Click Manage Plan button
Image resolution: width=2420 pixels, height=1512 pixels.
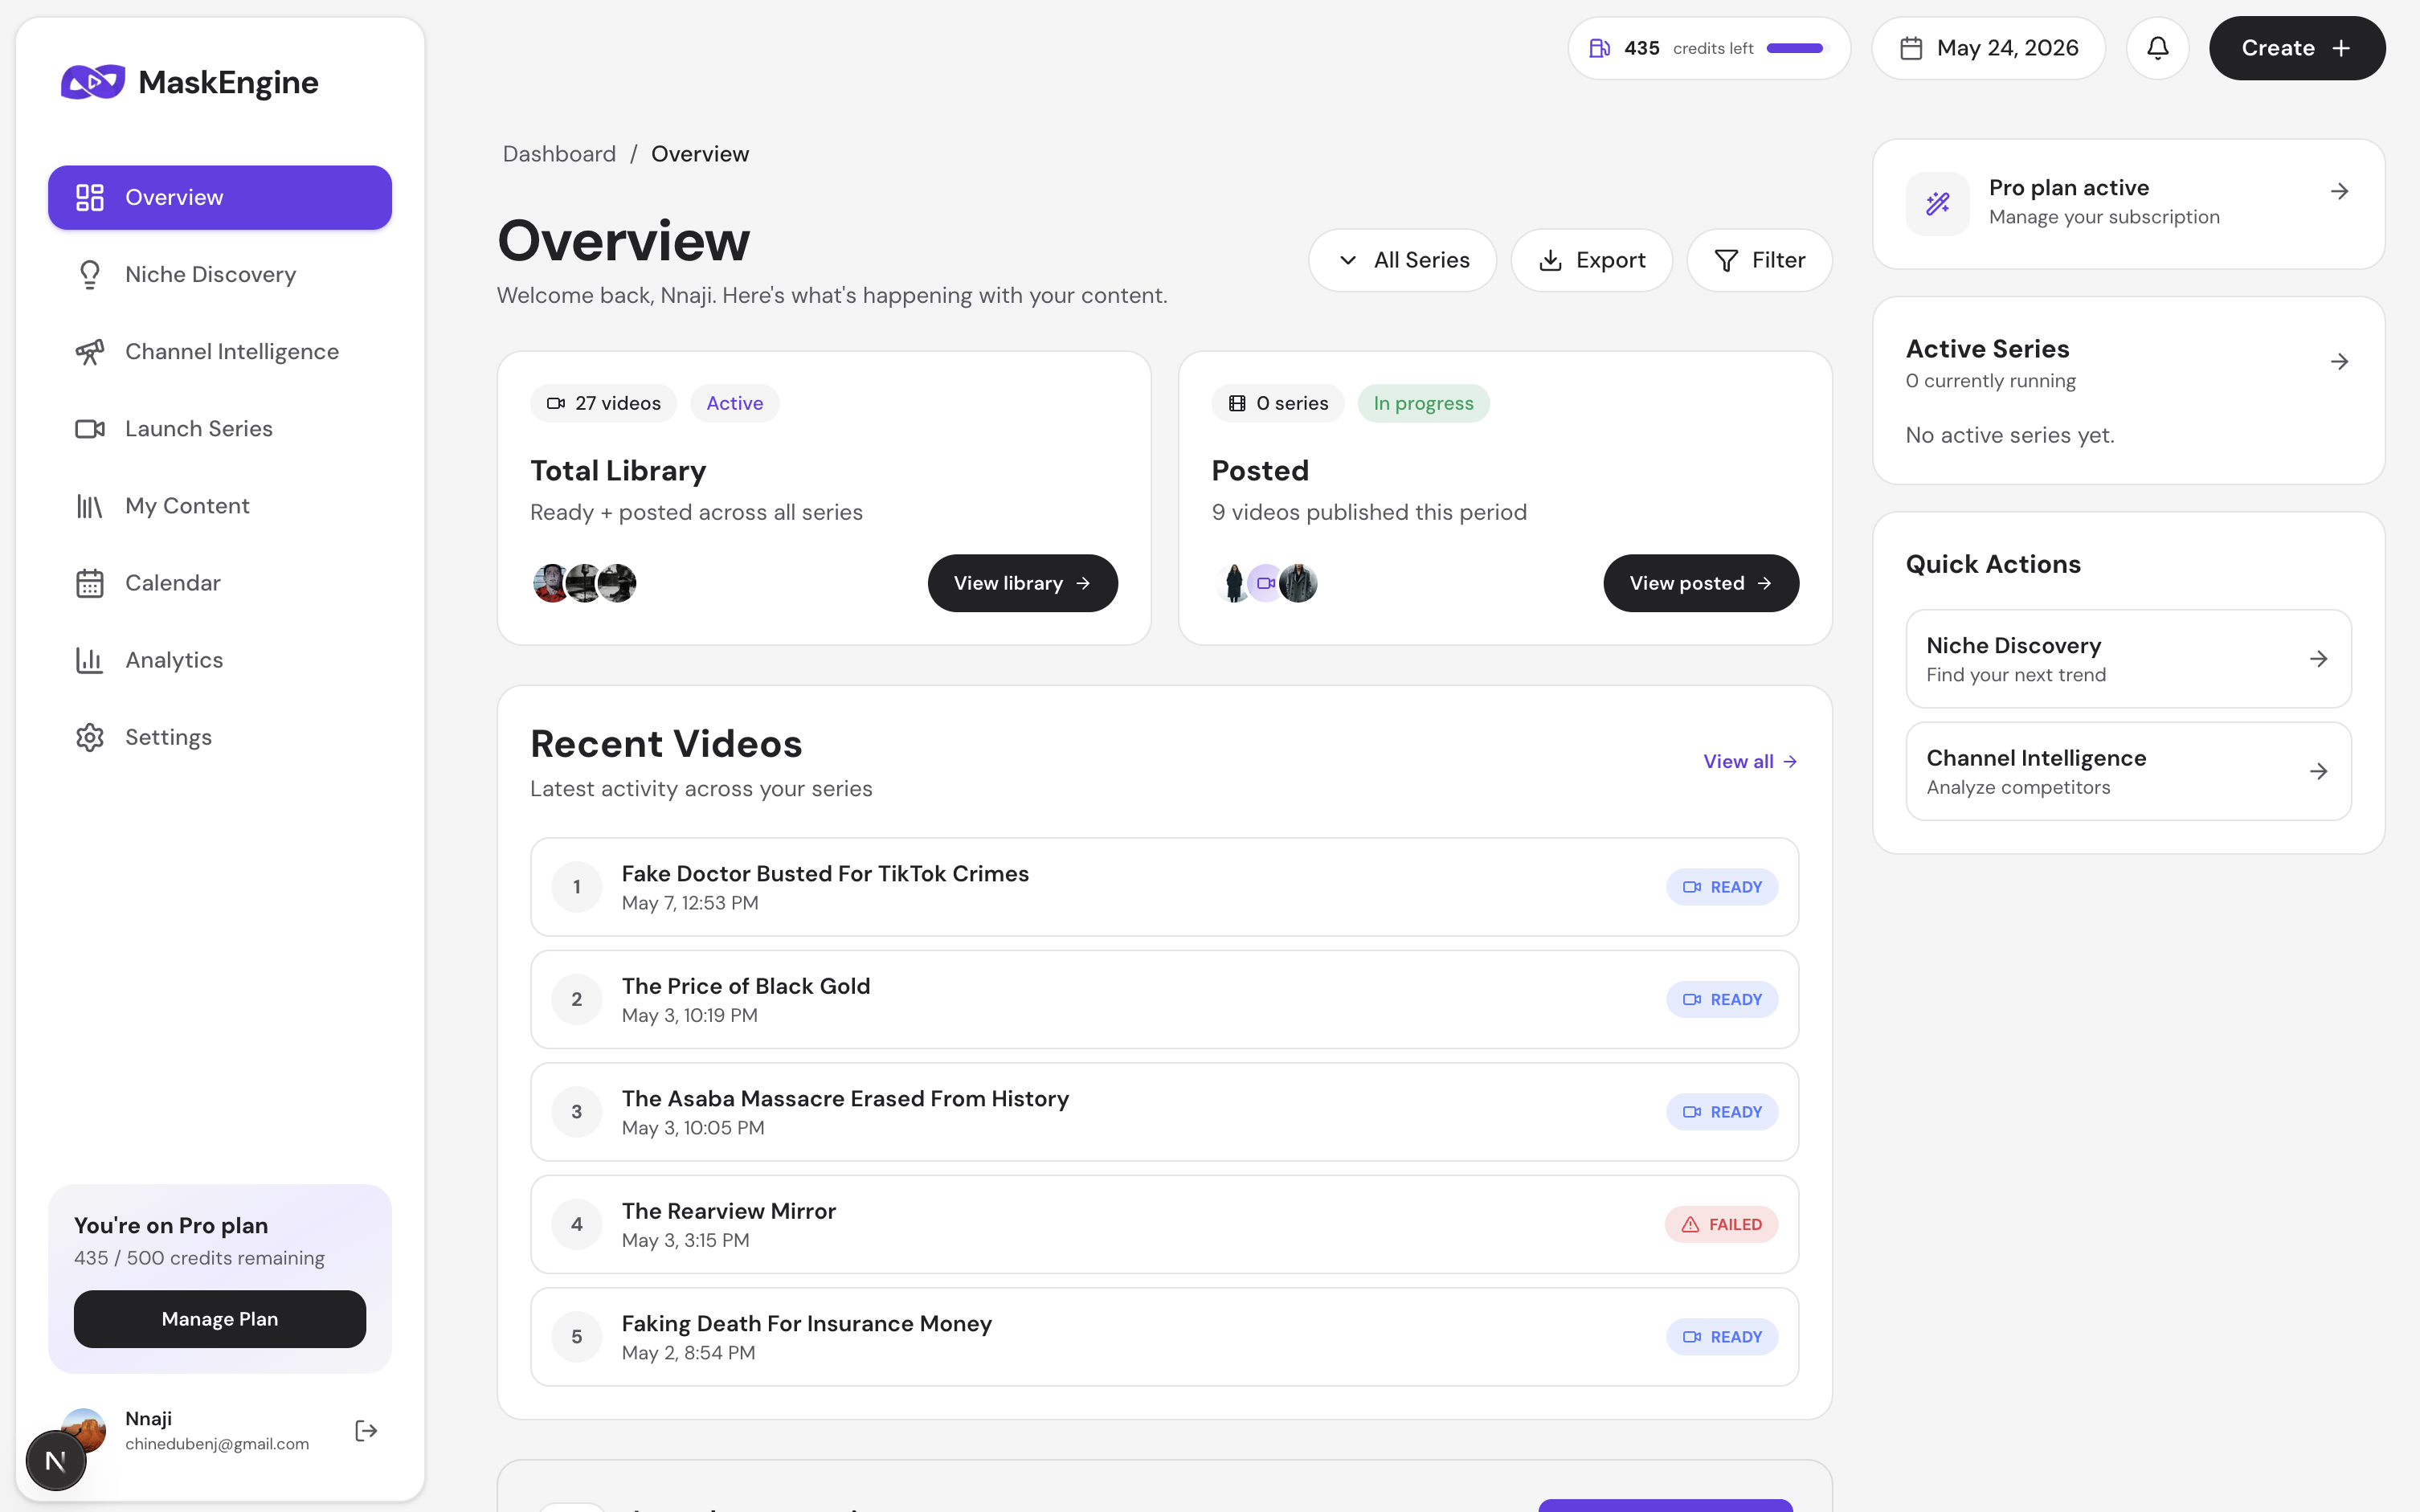[x=220, y=1319]
